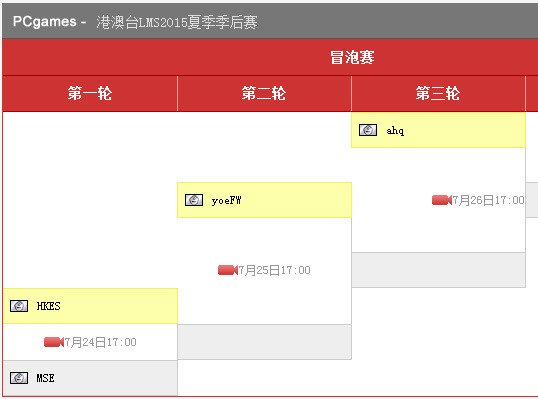The height and width of the screenshot is (399, 538).
Task: Click the HKES team logo icon
Action: click(x=19, y=306)
